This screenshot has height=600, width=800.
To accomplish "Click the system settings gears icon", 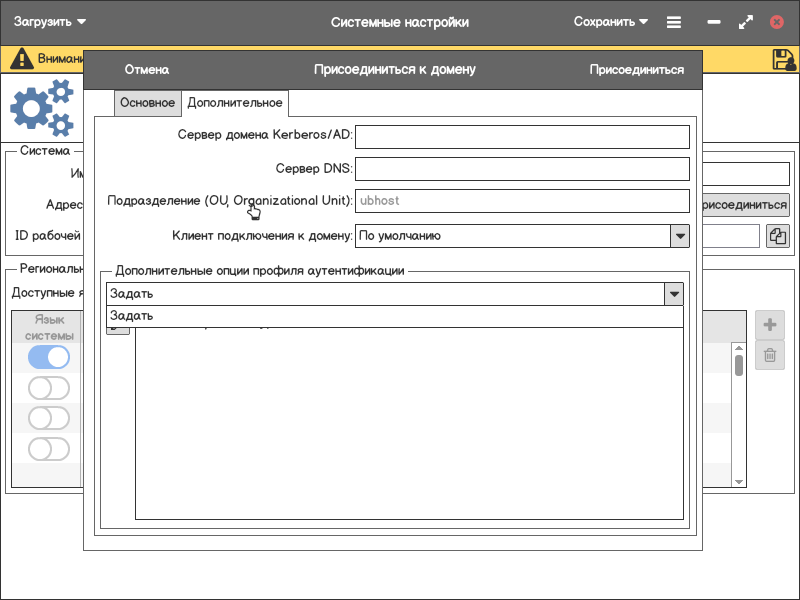I will pyautogui.click(x=42, y=109).
